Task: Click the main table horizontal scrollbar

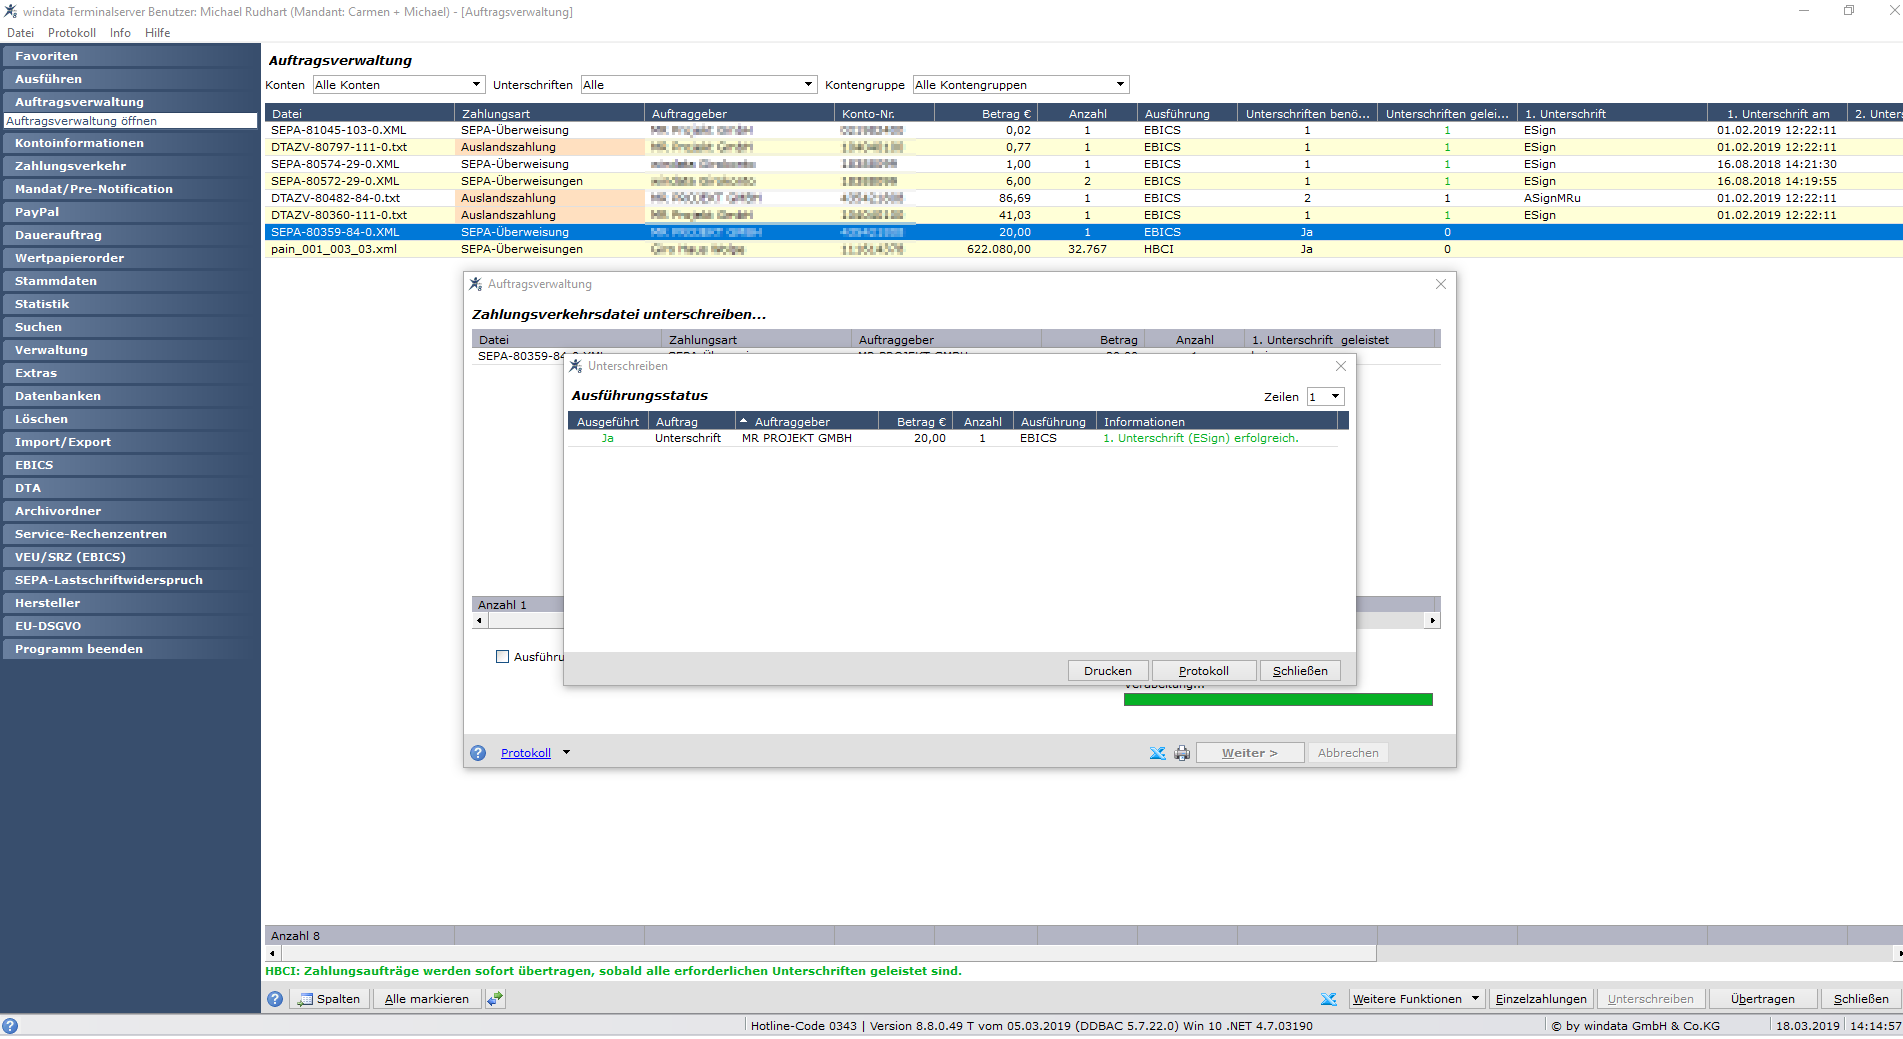Action: 828,954
